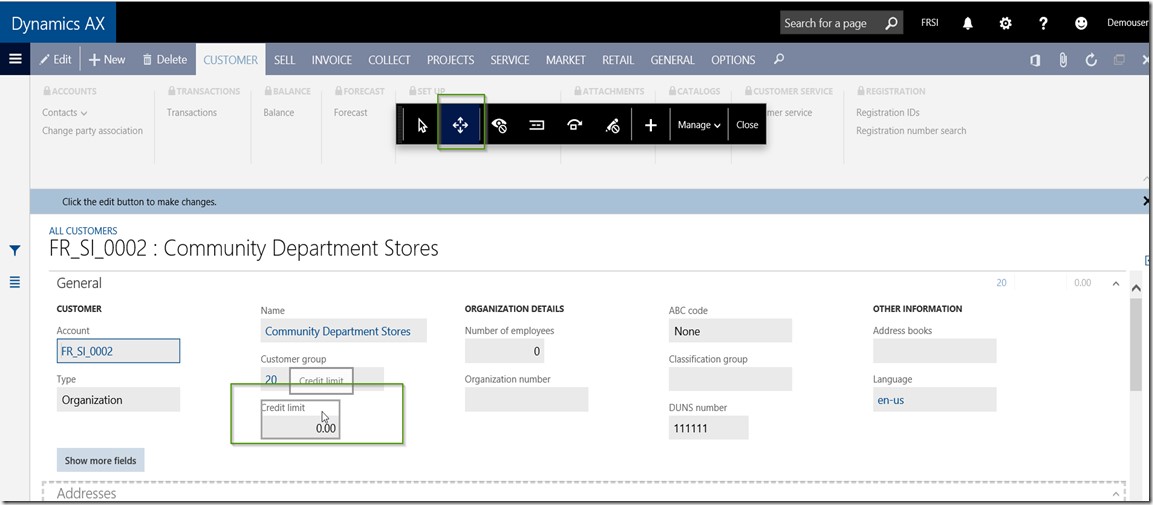This screenshot has height=505, width=1153.
Task: Choose the Summary tool in personalization toolbar
Action: (x=537, y=125)
